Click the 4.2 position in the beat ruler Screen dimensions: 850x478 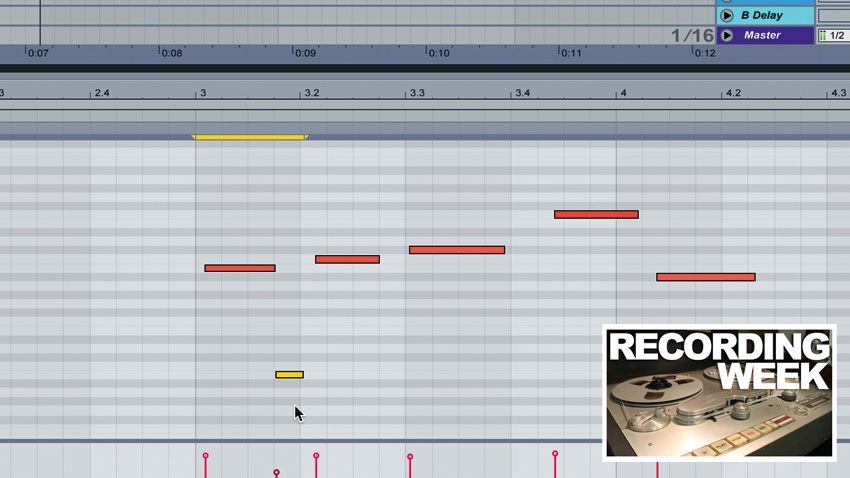733,93
